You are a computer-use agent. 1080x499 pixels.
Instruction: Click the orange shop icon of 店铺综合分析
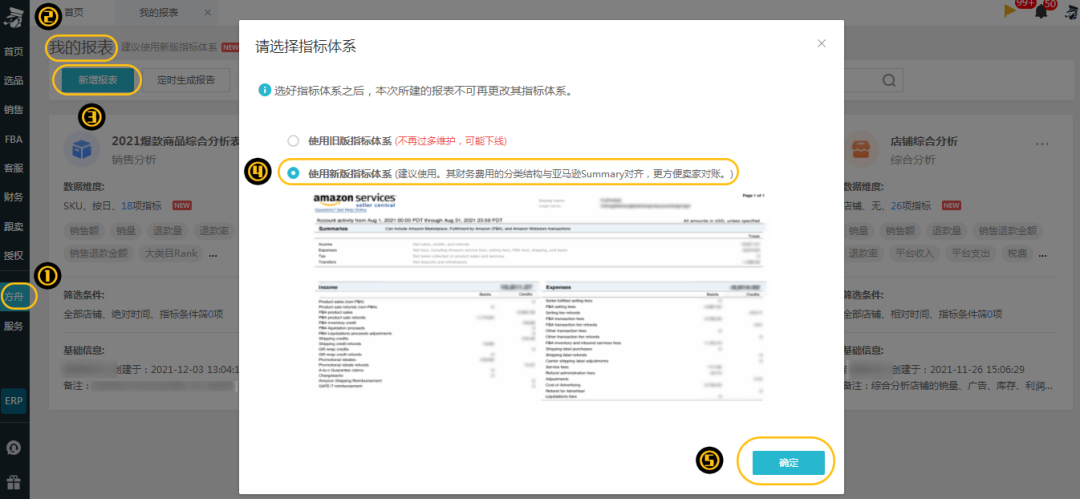tap(861, 150)
